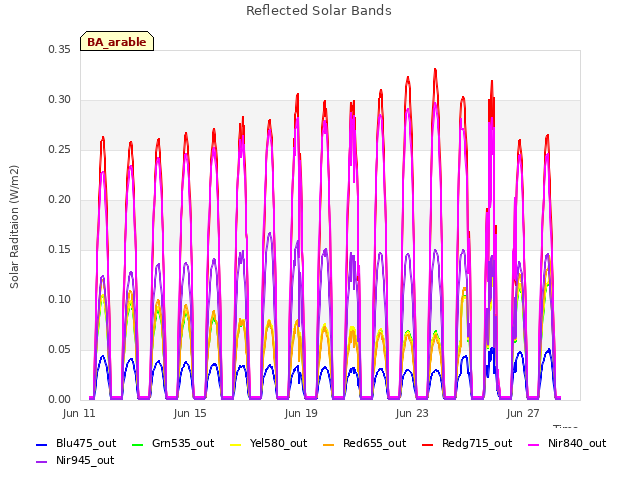The width and height of the screenshot is (640, 480).
Task: Click the Solar Raditaion (W/m2) axis label
Action: pos(14,227)
